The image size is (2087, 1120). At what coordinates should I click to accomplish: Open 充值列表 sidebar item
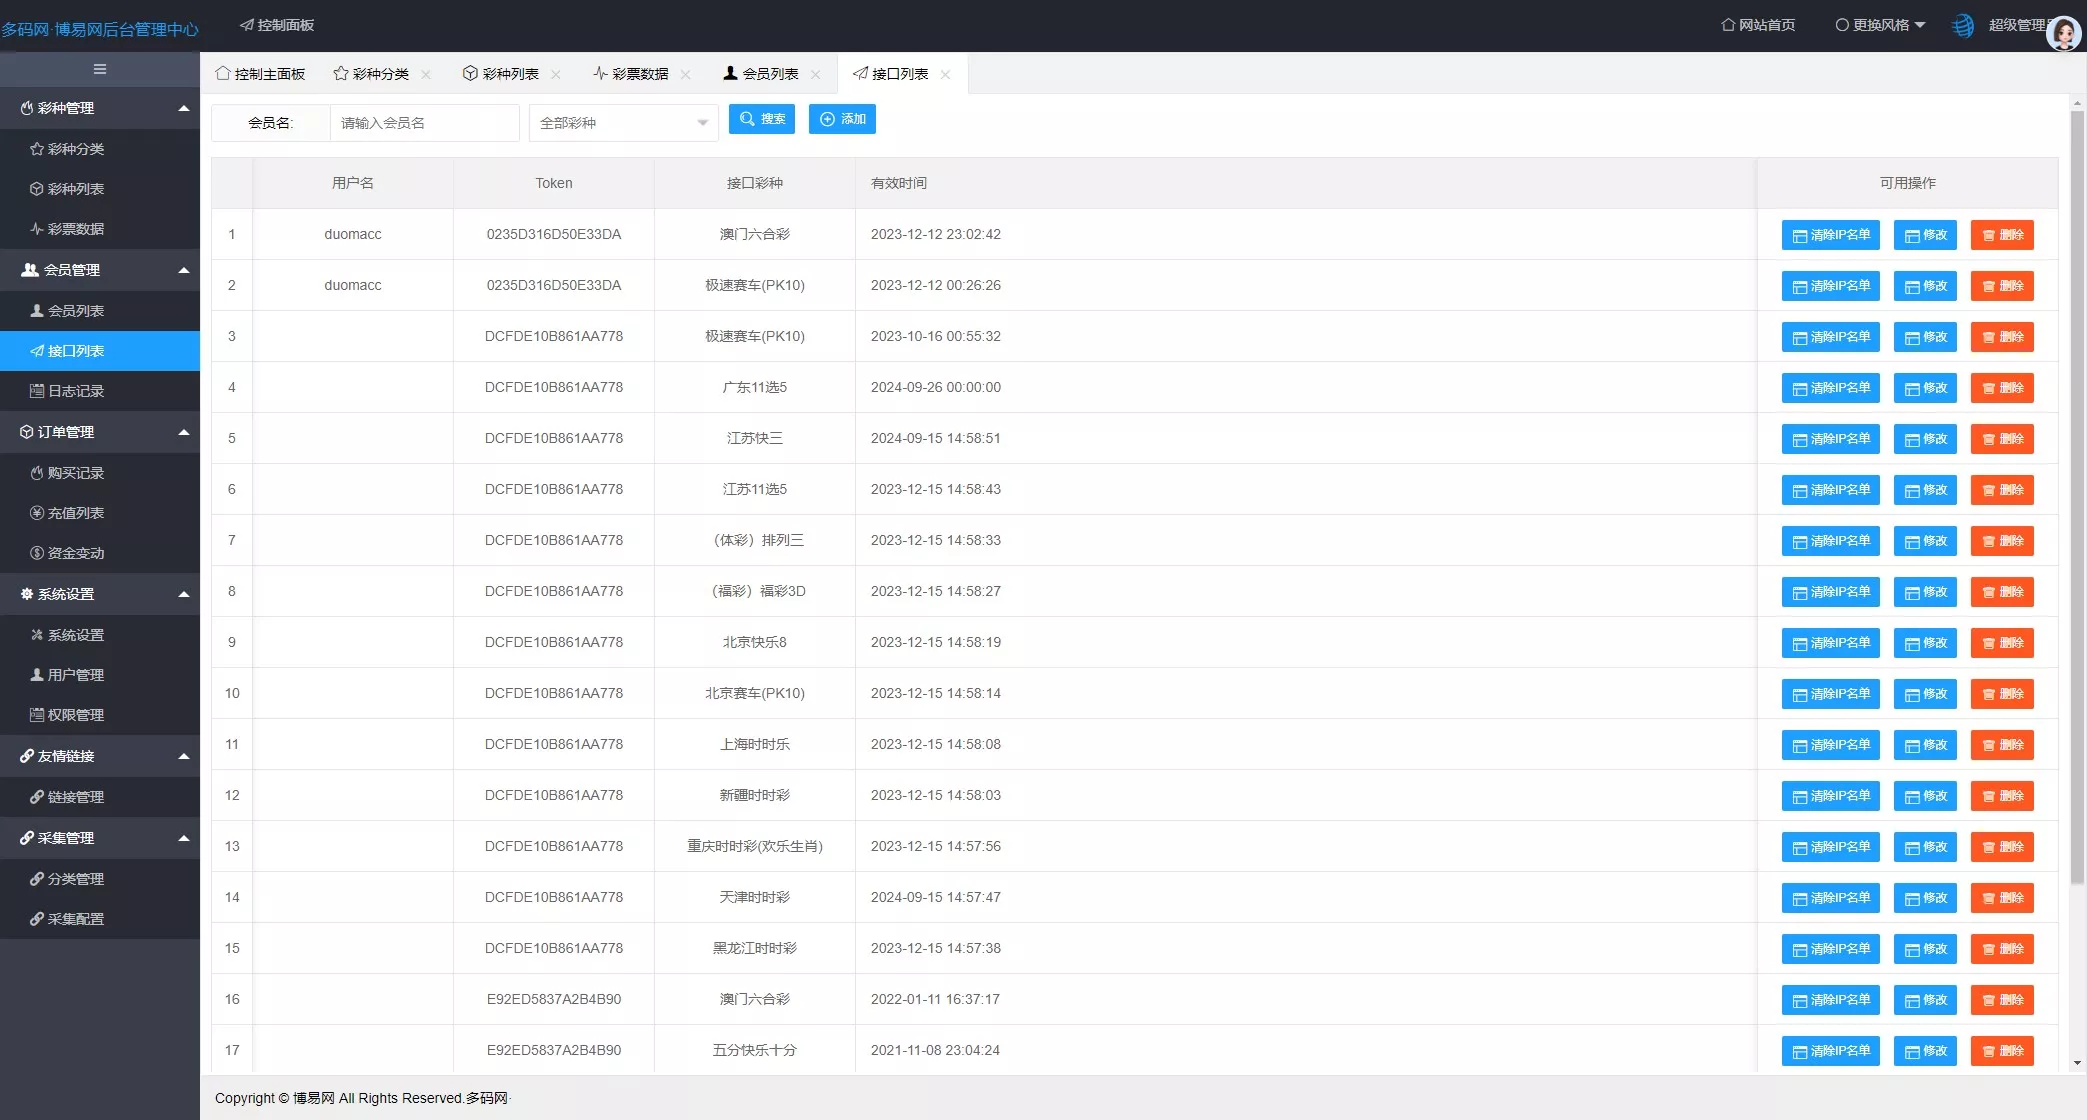(75, 513)
